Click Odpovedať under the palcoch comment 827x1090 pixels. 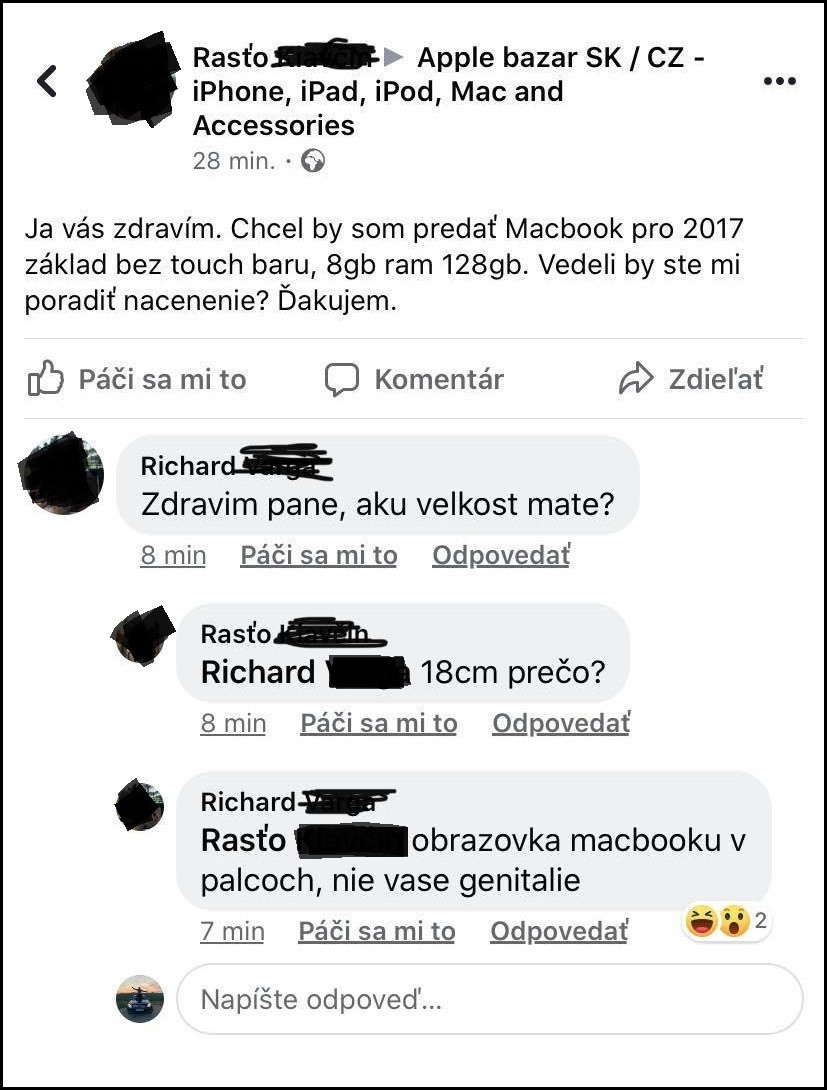pyautogui.click(x=559, y=932)
